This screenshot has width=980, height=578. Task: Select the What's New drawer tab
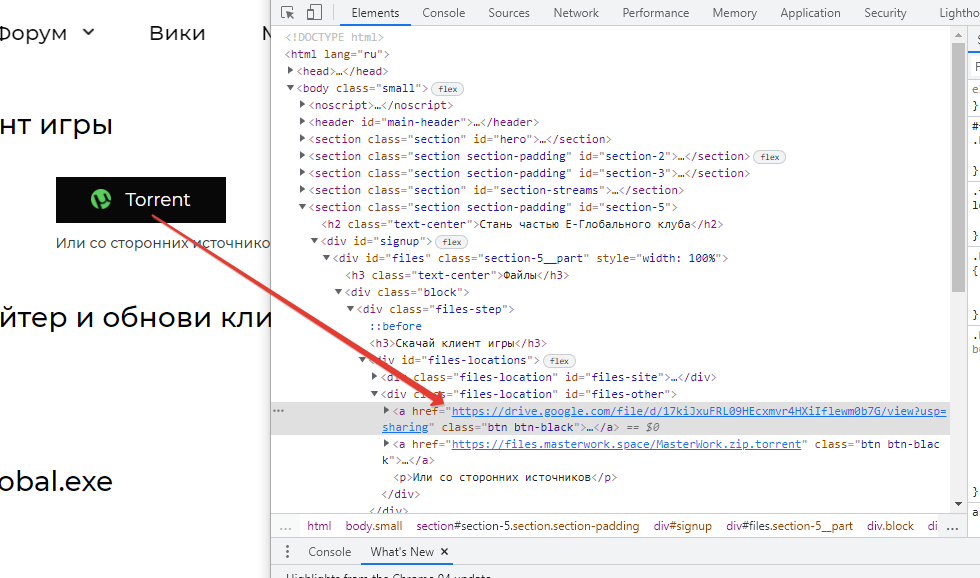402,552
